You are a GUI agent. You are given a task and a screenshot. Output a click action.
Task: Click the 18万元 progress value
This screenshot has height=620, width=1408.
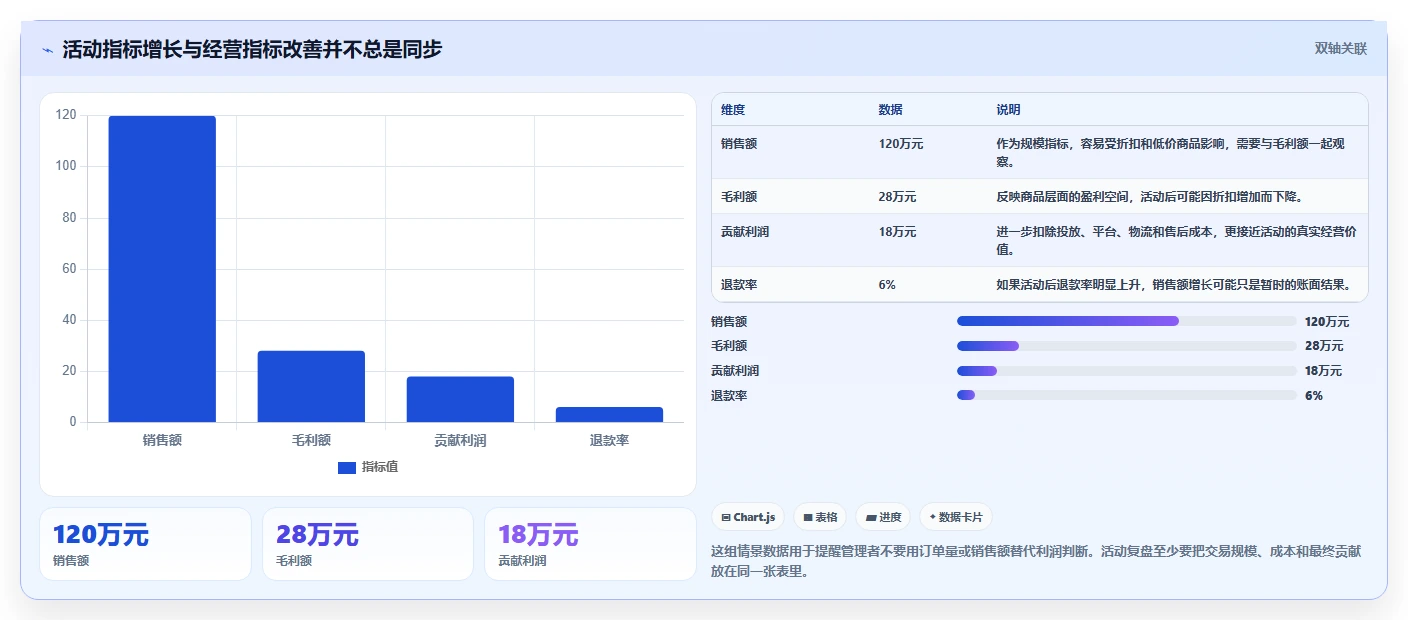click(1323, 371)
